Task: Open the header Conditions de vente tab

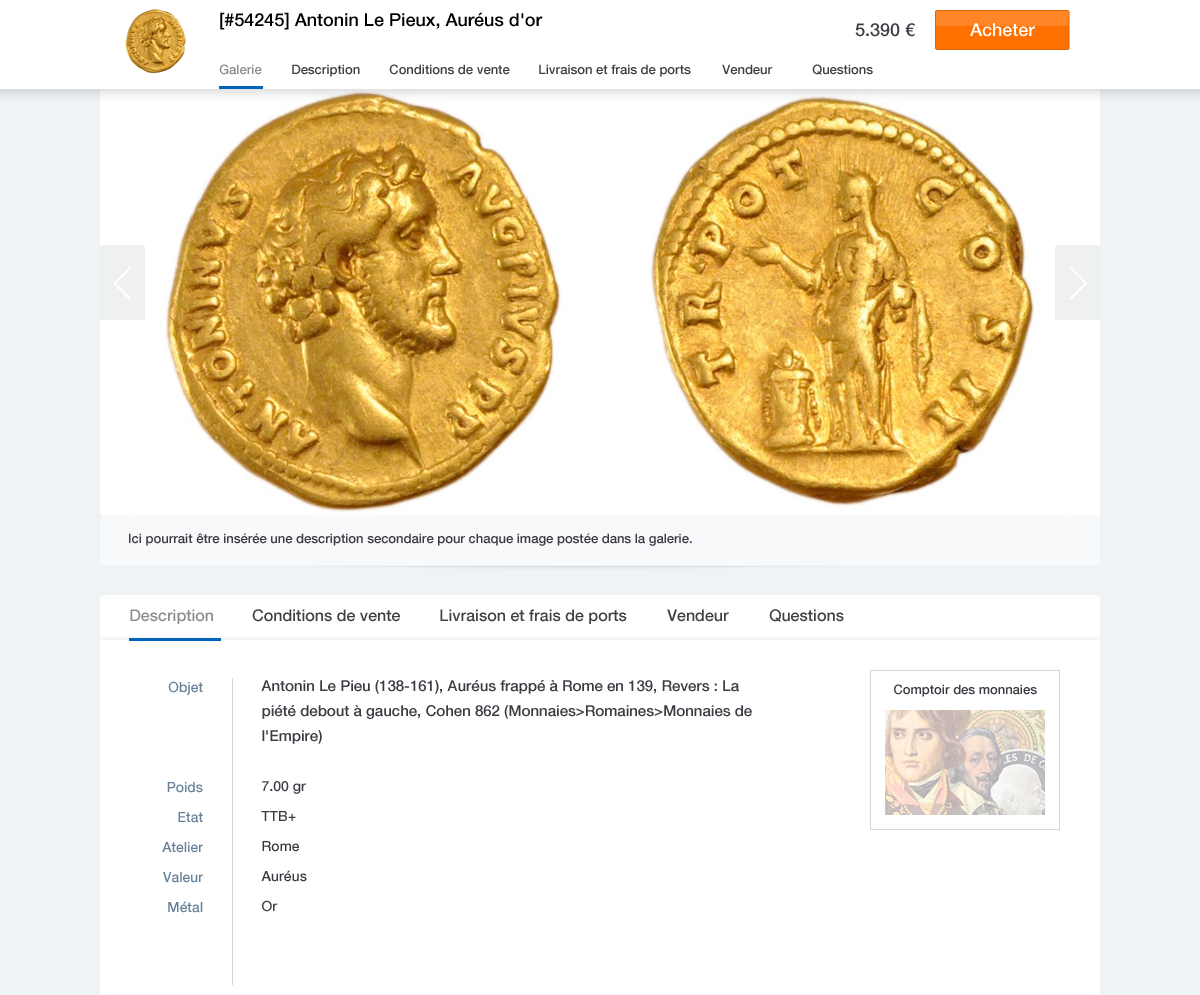Action: 450,70
